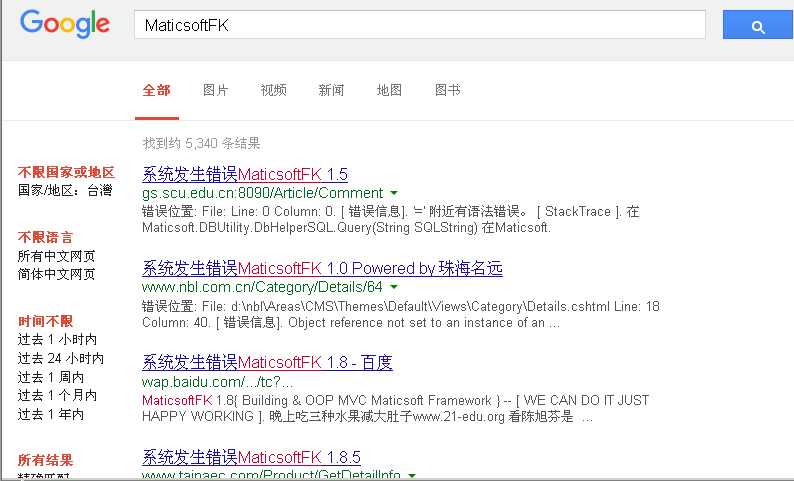Expand dropdown arrow next to www.tainaec.com URL
The image size is (794, 481).
pos(412,475)
